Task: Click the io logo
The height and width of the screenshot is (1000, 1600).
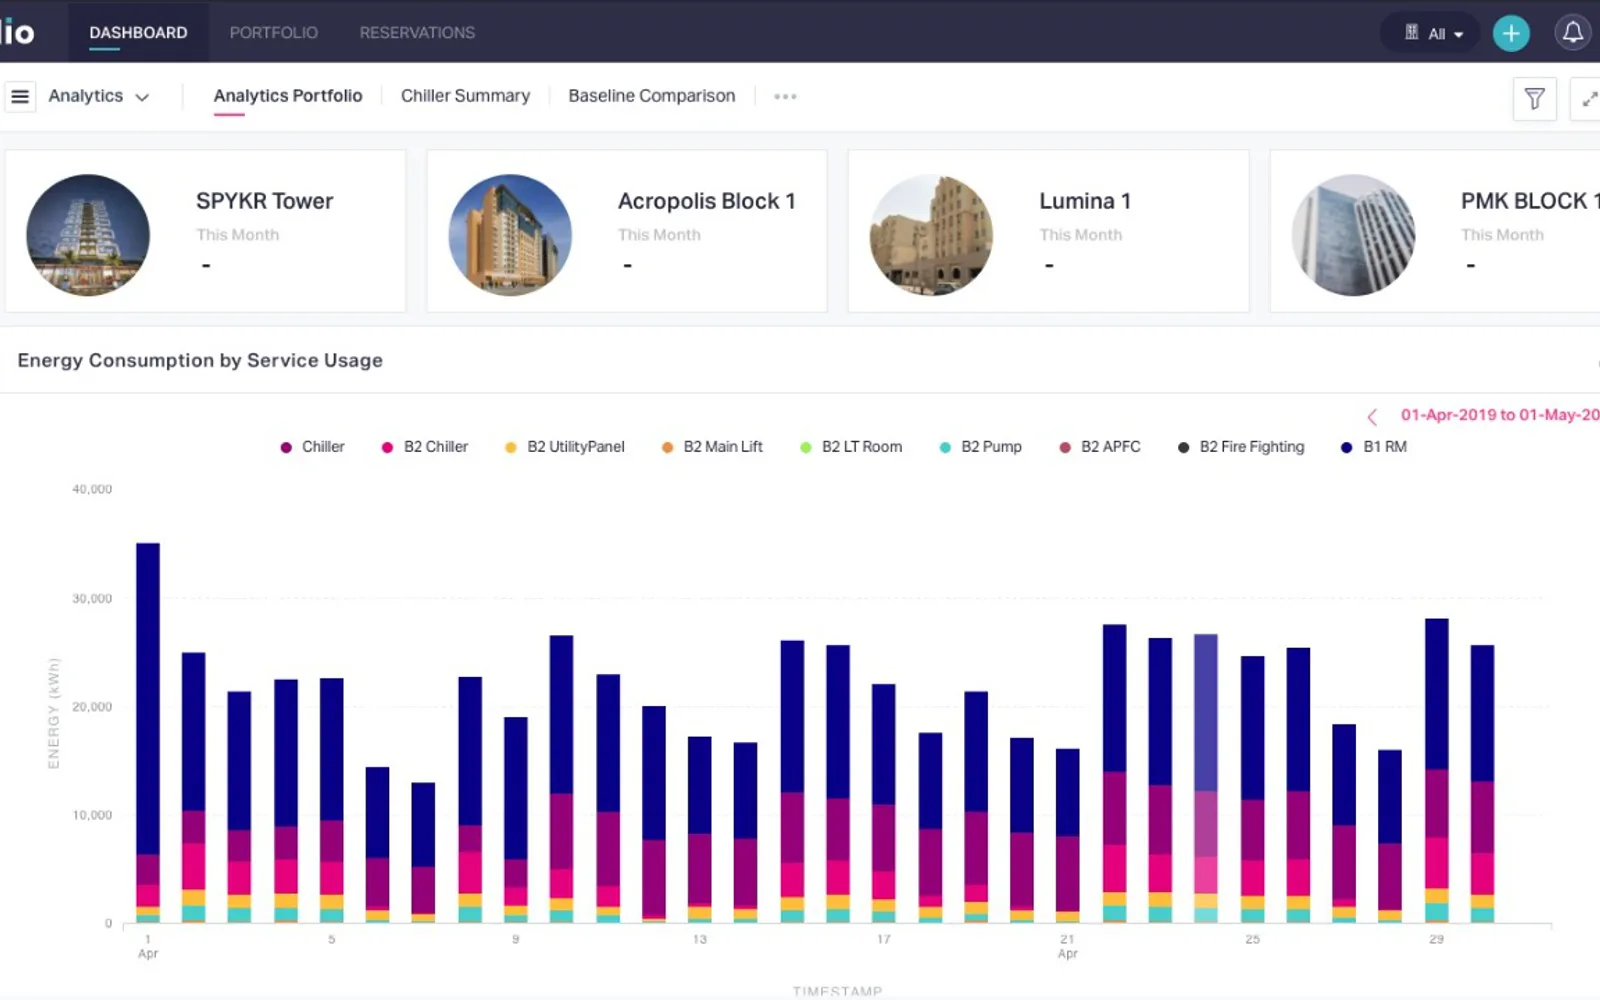Action: (x=17, y=32)
